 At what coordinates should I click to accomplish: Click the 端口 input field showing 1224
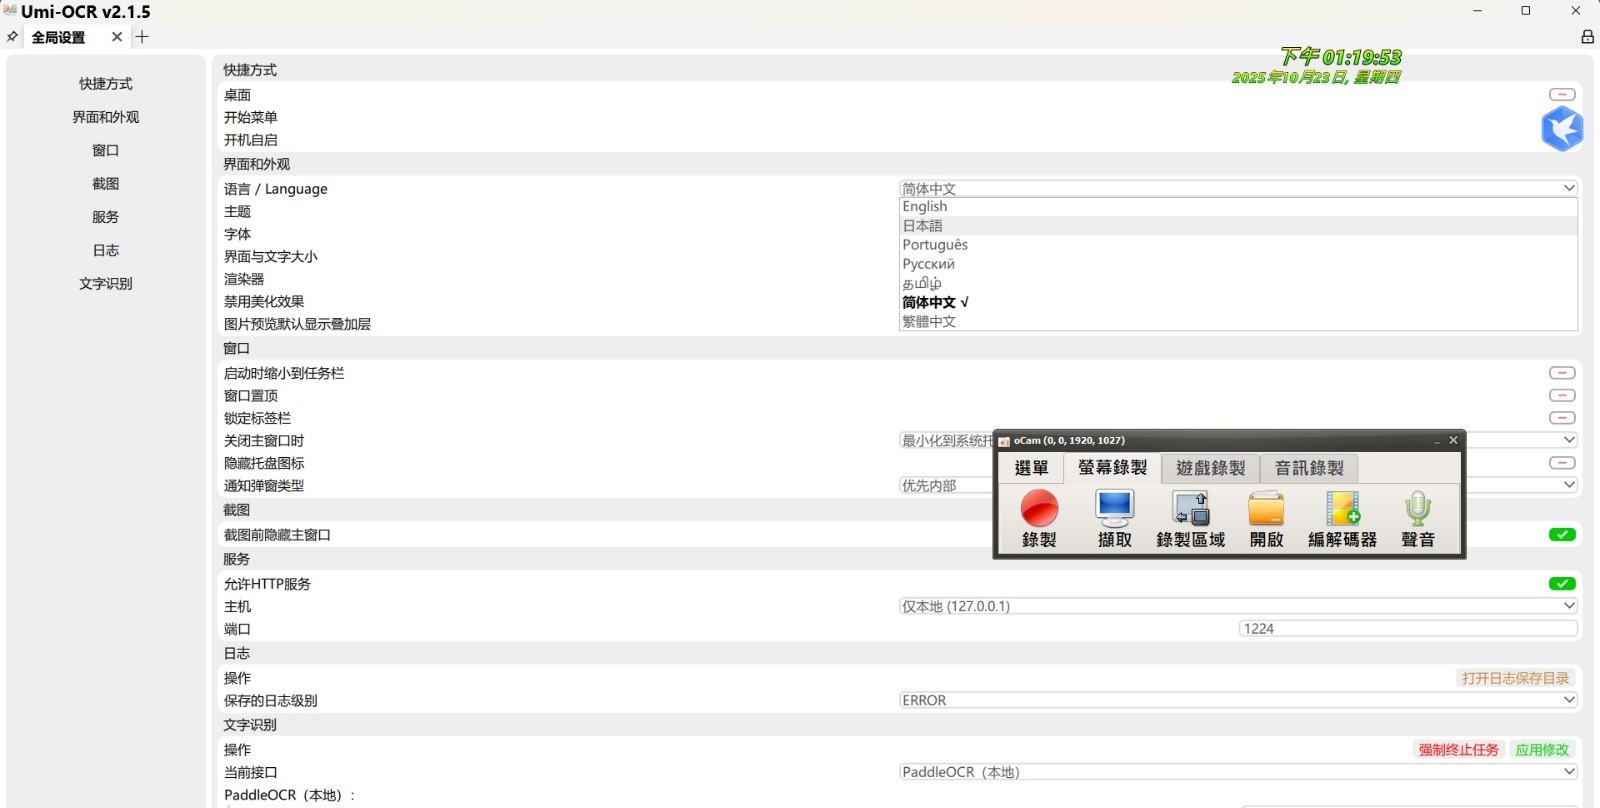pyautogui.click(x=1408, y=629)
